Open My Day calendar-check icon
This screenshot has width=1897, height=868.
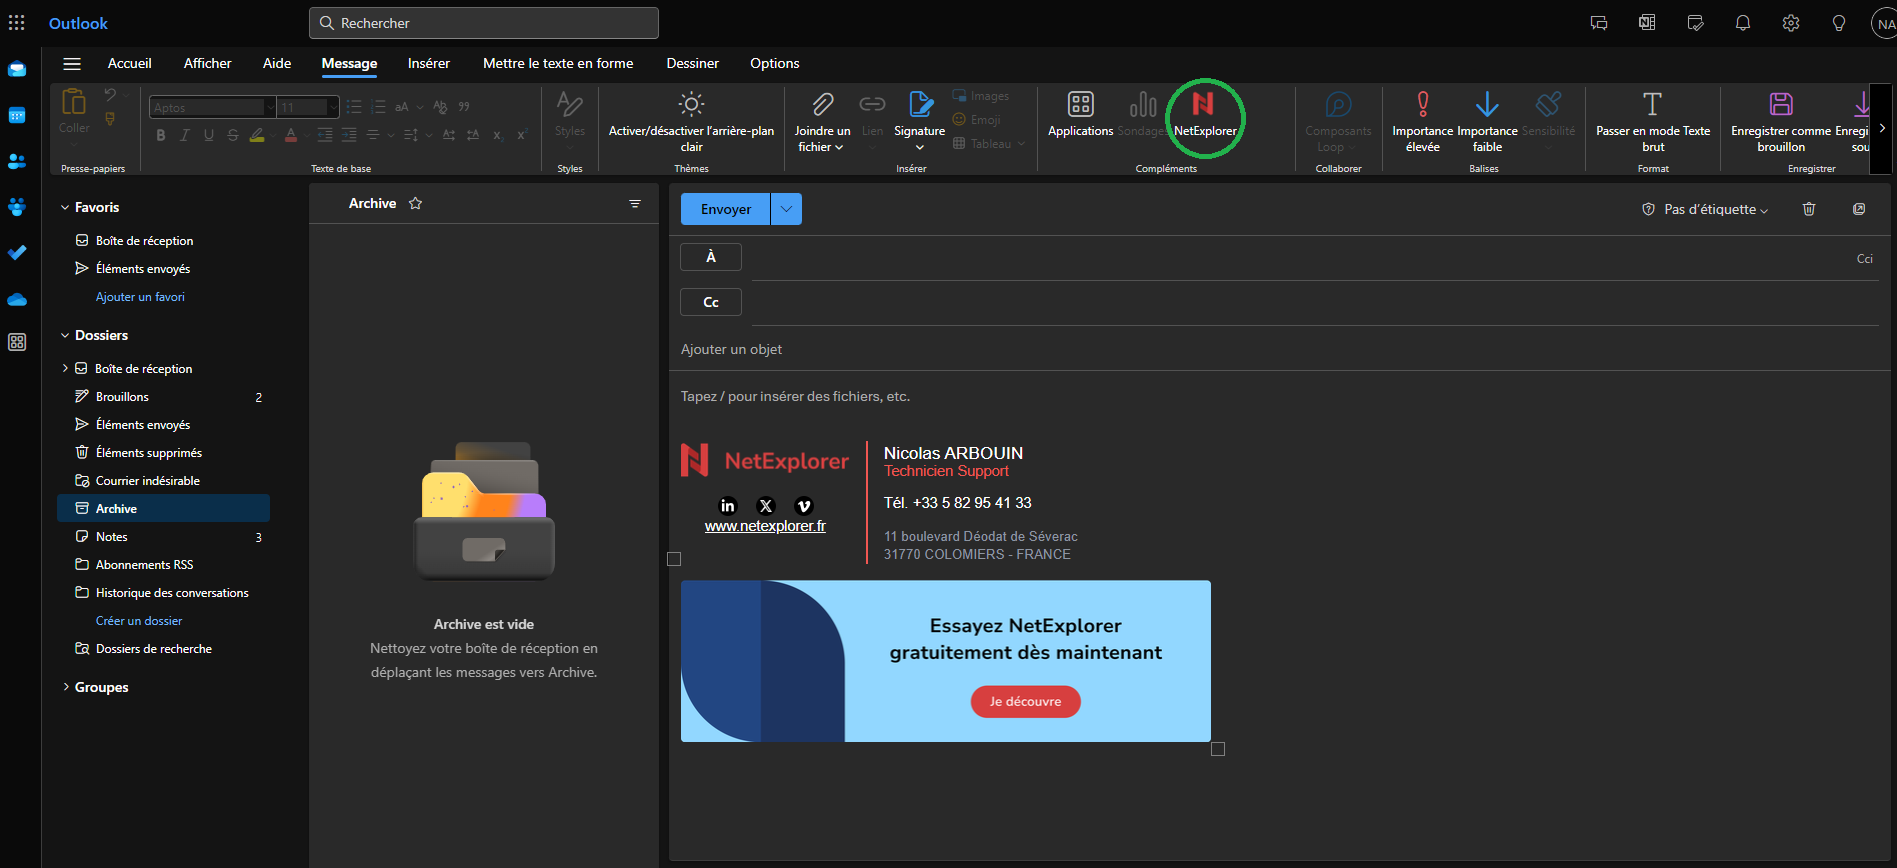click(1695, 23)
